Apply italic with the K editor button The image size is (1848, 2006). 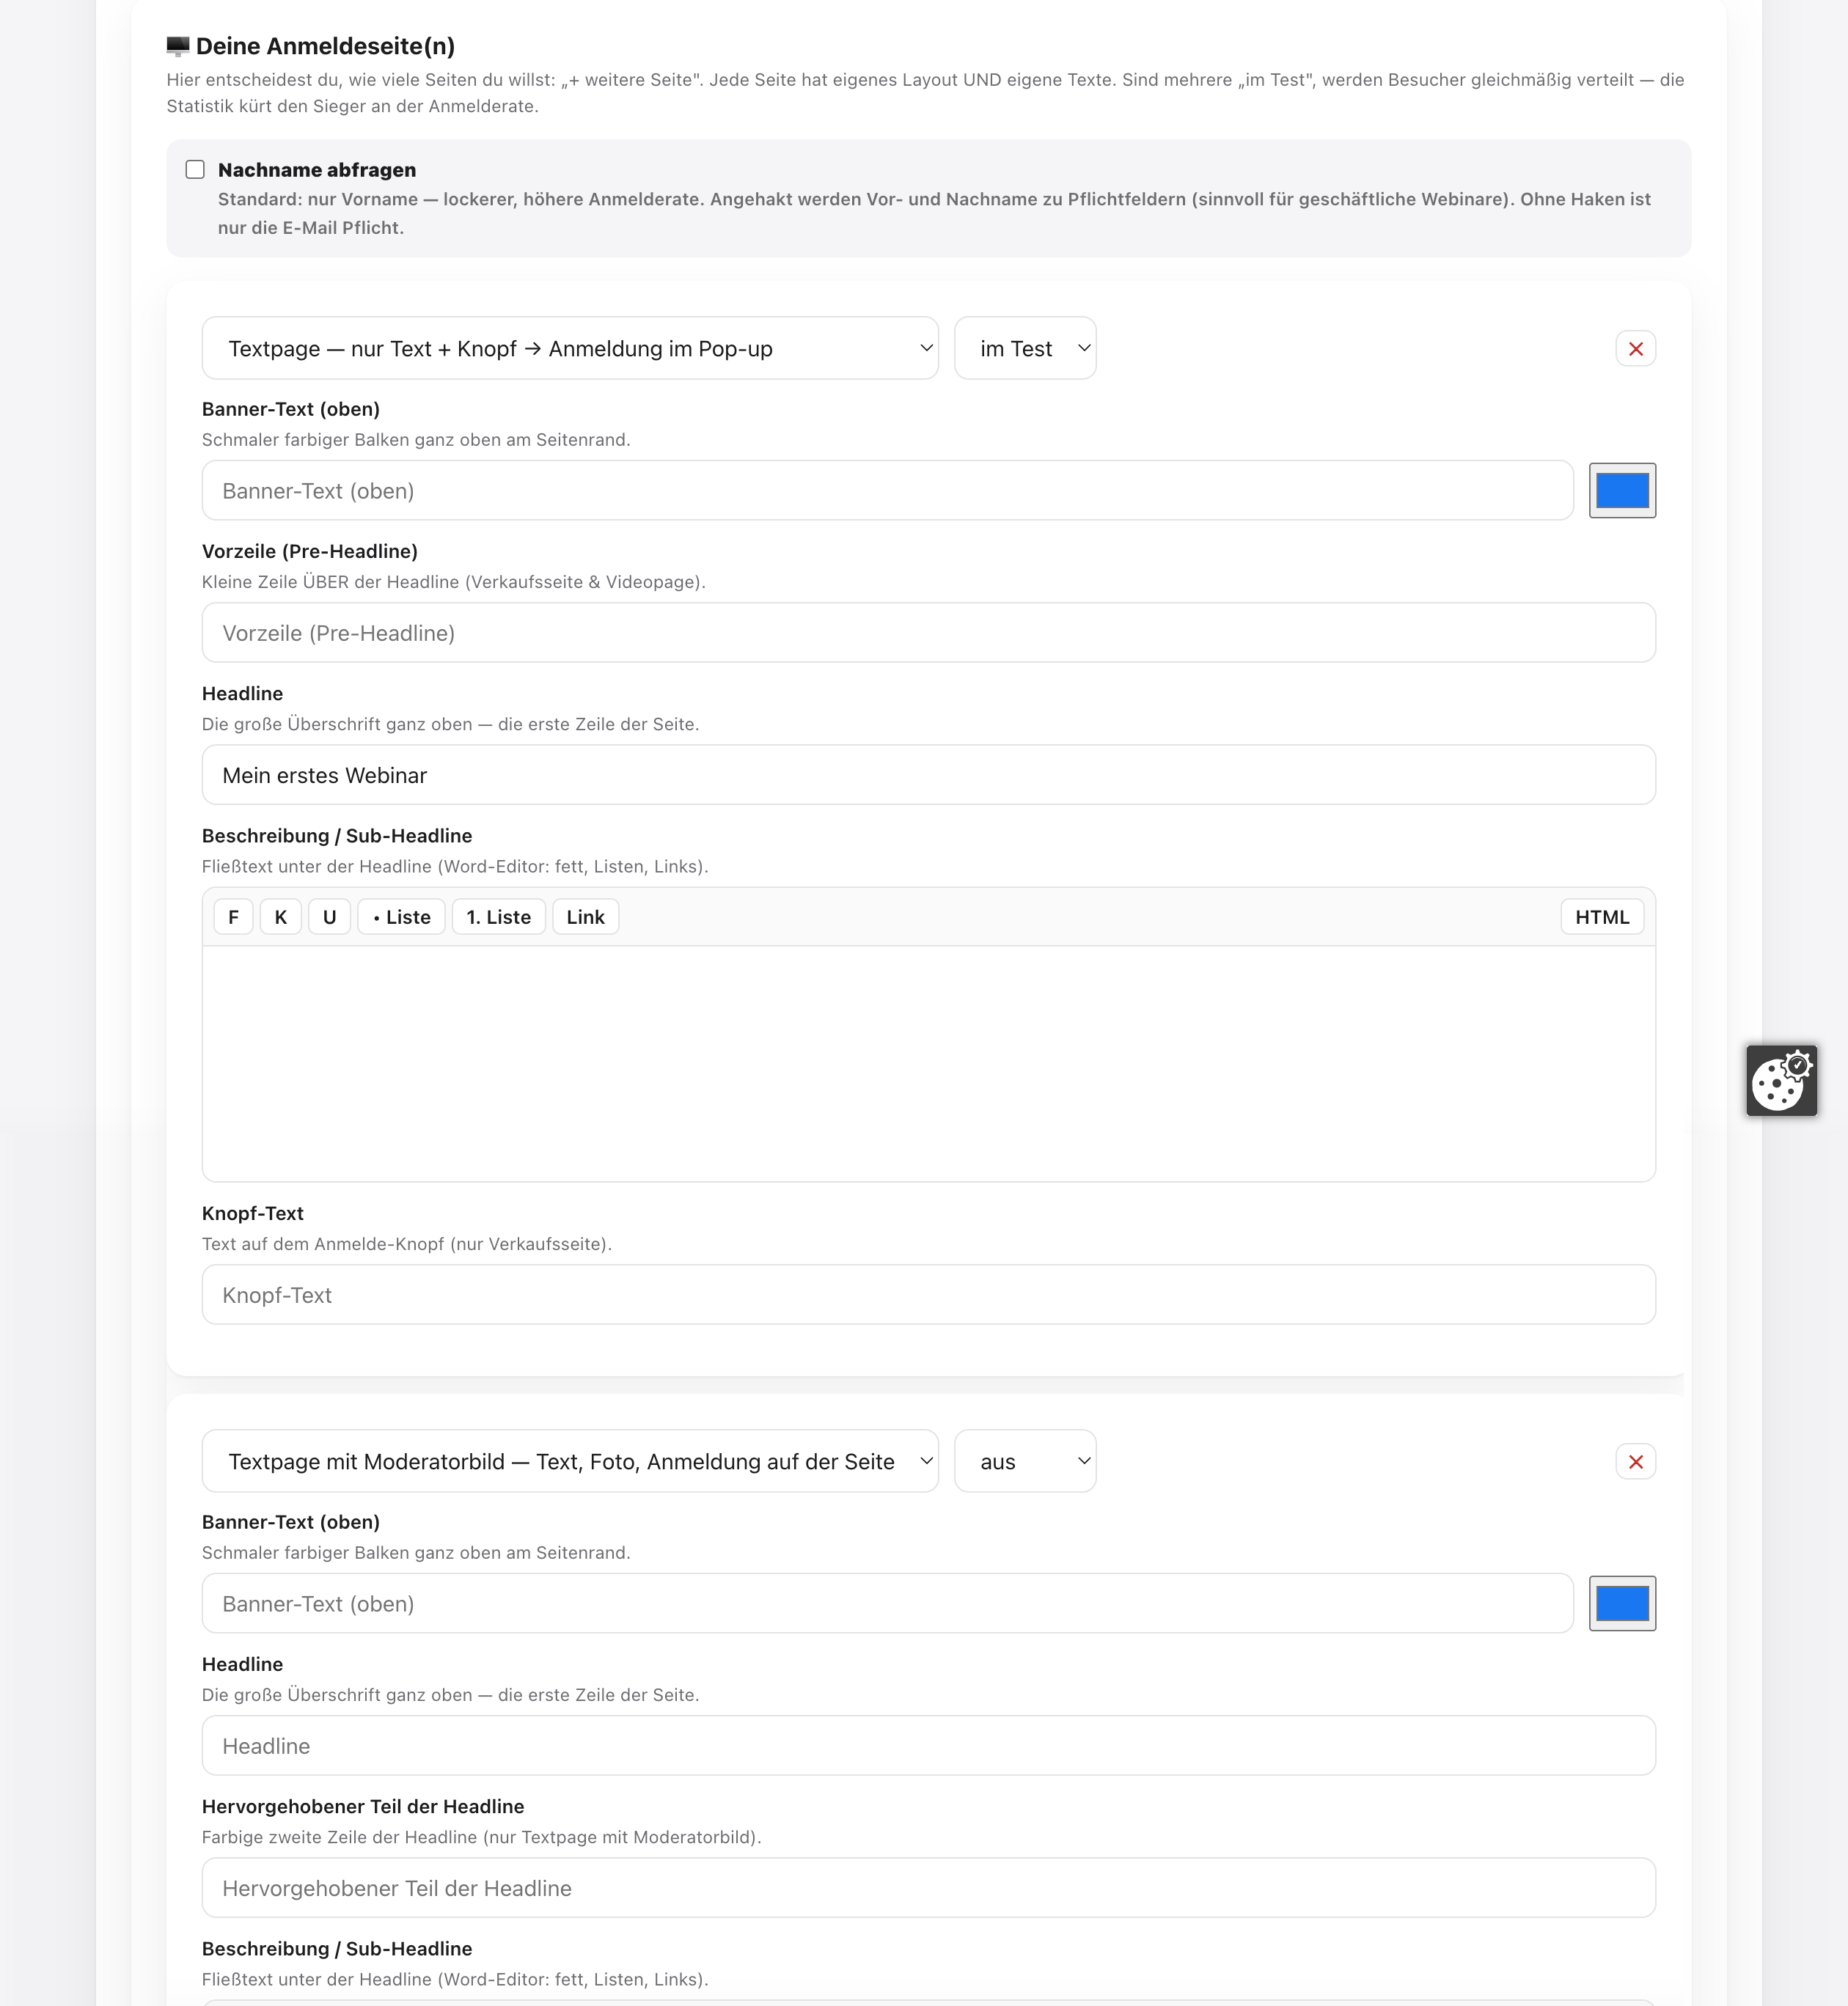pos(281,917)
